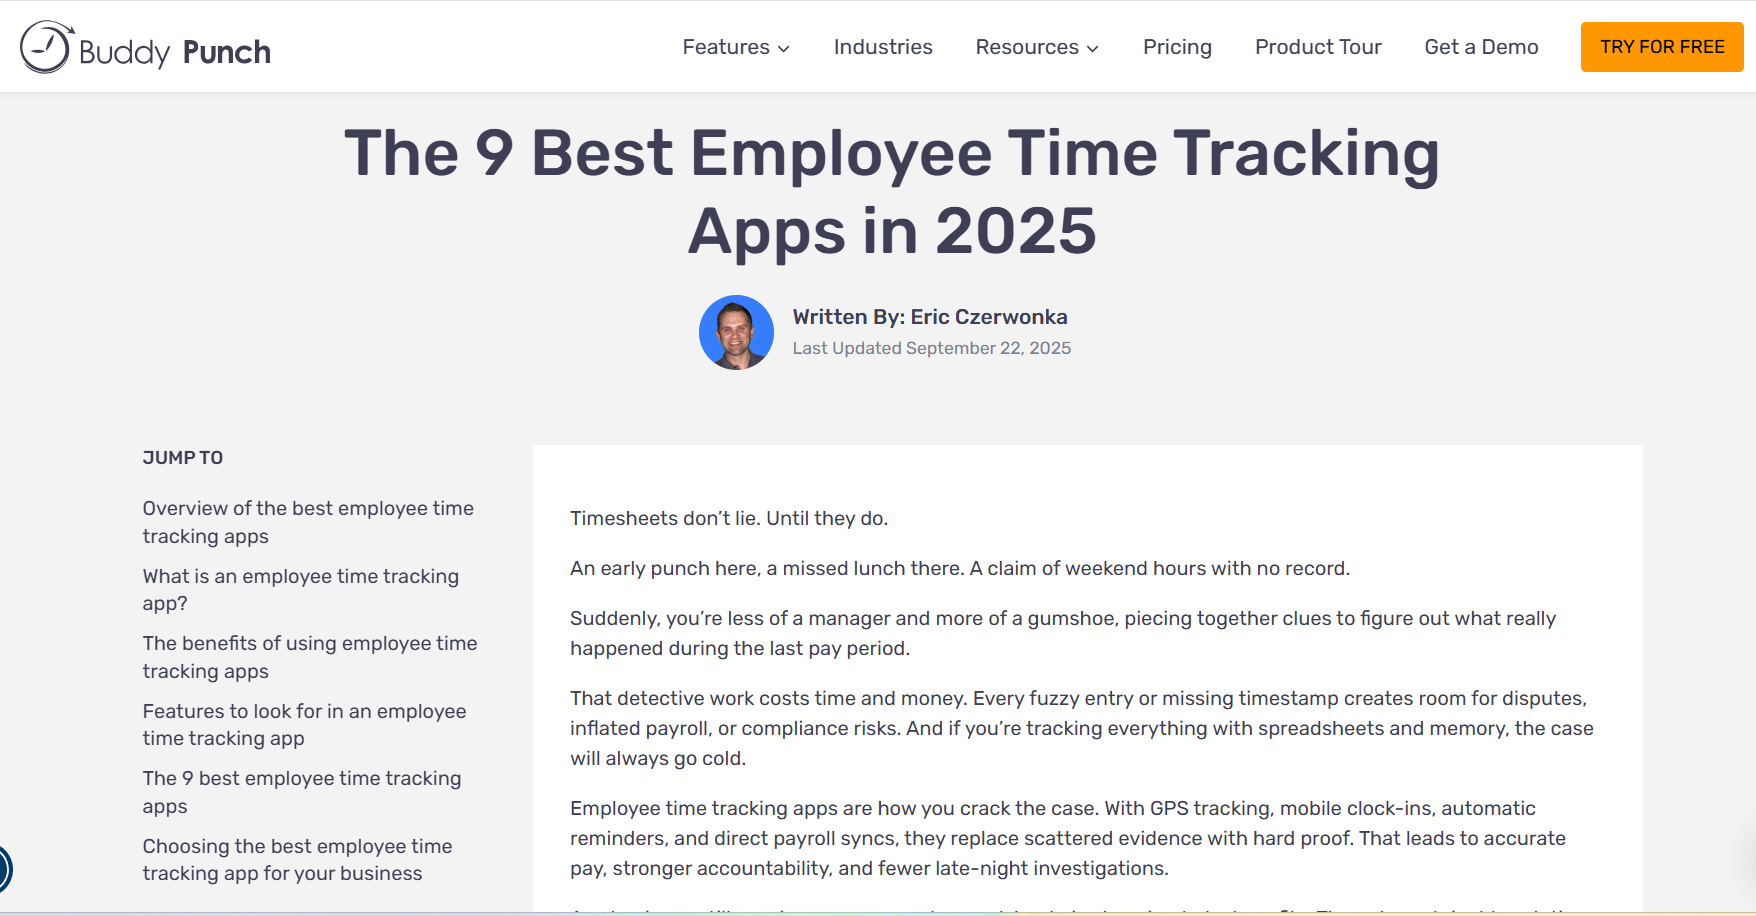The image size is (1756, 916).
Task: Open the Product Tour page
Action: tap(1318, 47)
